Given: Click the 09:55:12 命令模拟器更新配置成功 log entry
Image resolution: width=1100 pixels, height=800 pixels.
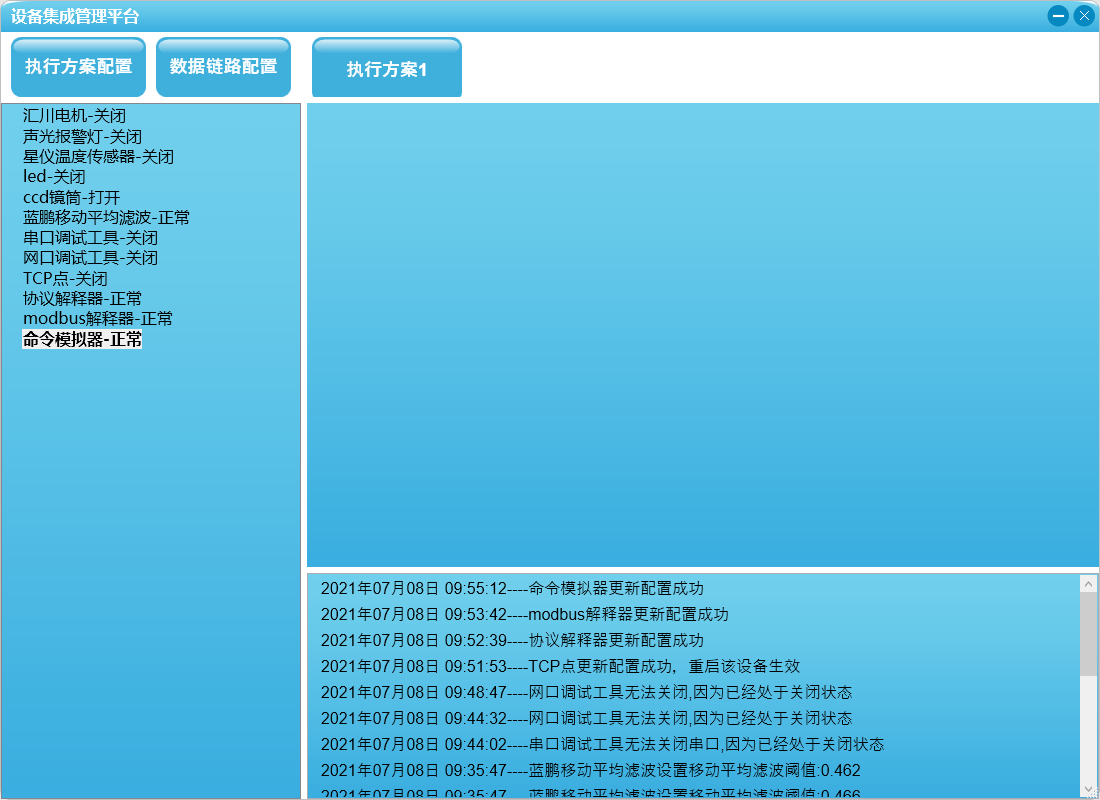Looking at the screenshot, I should (512, 588).
